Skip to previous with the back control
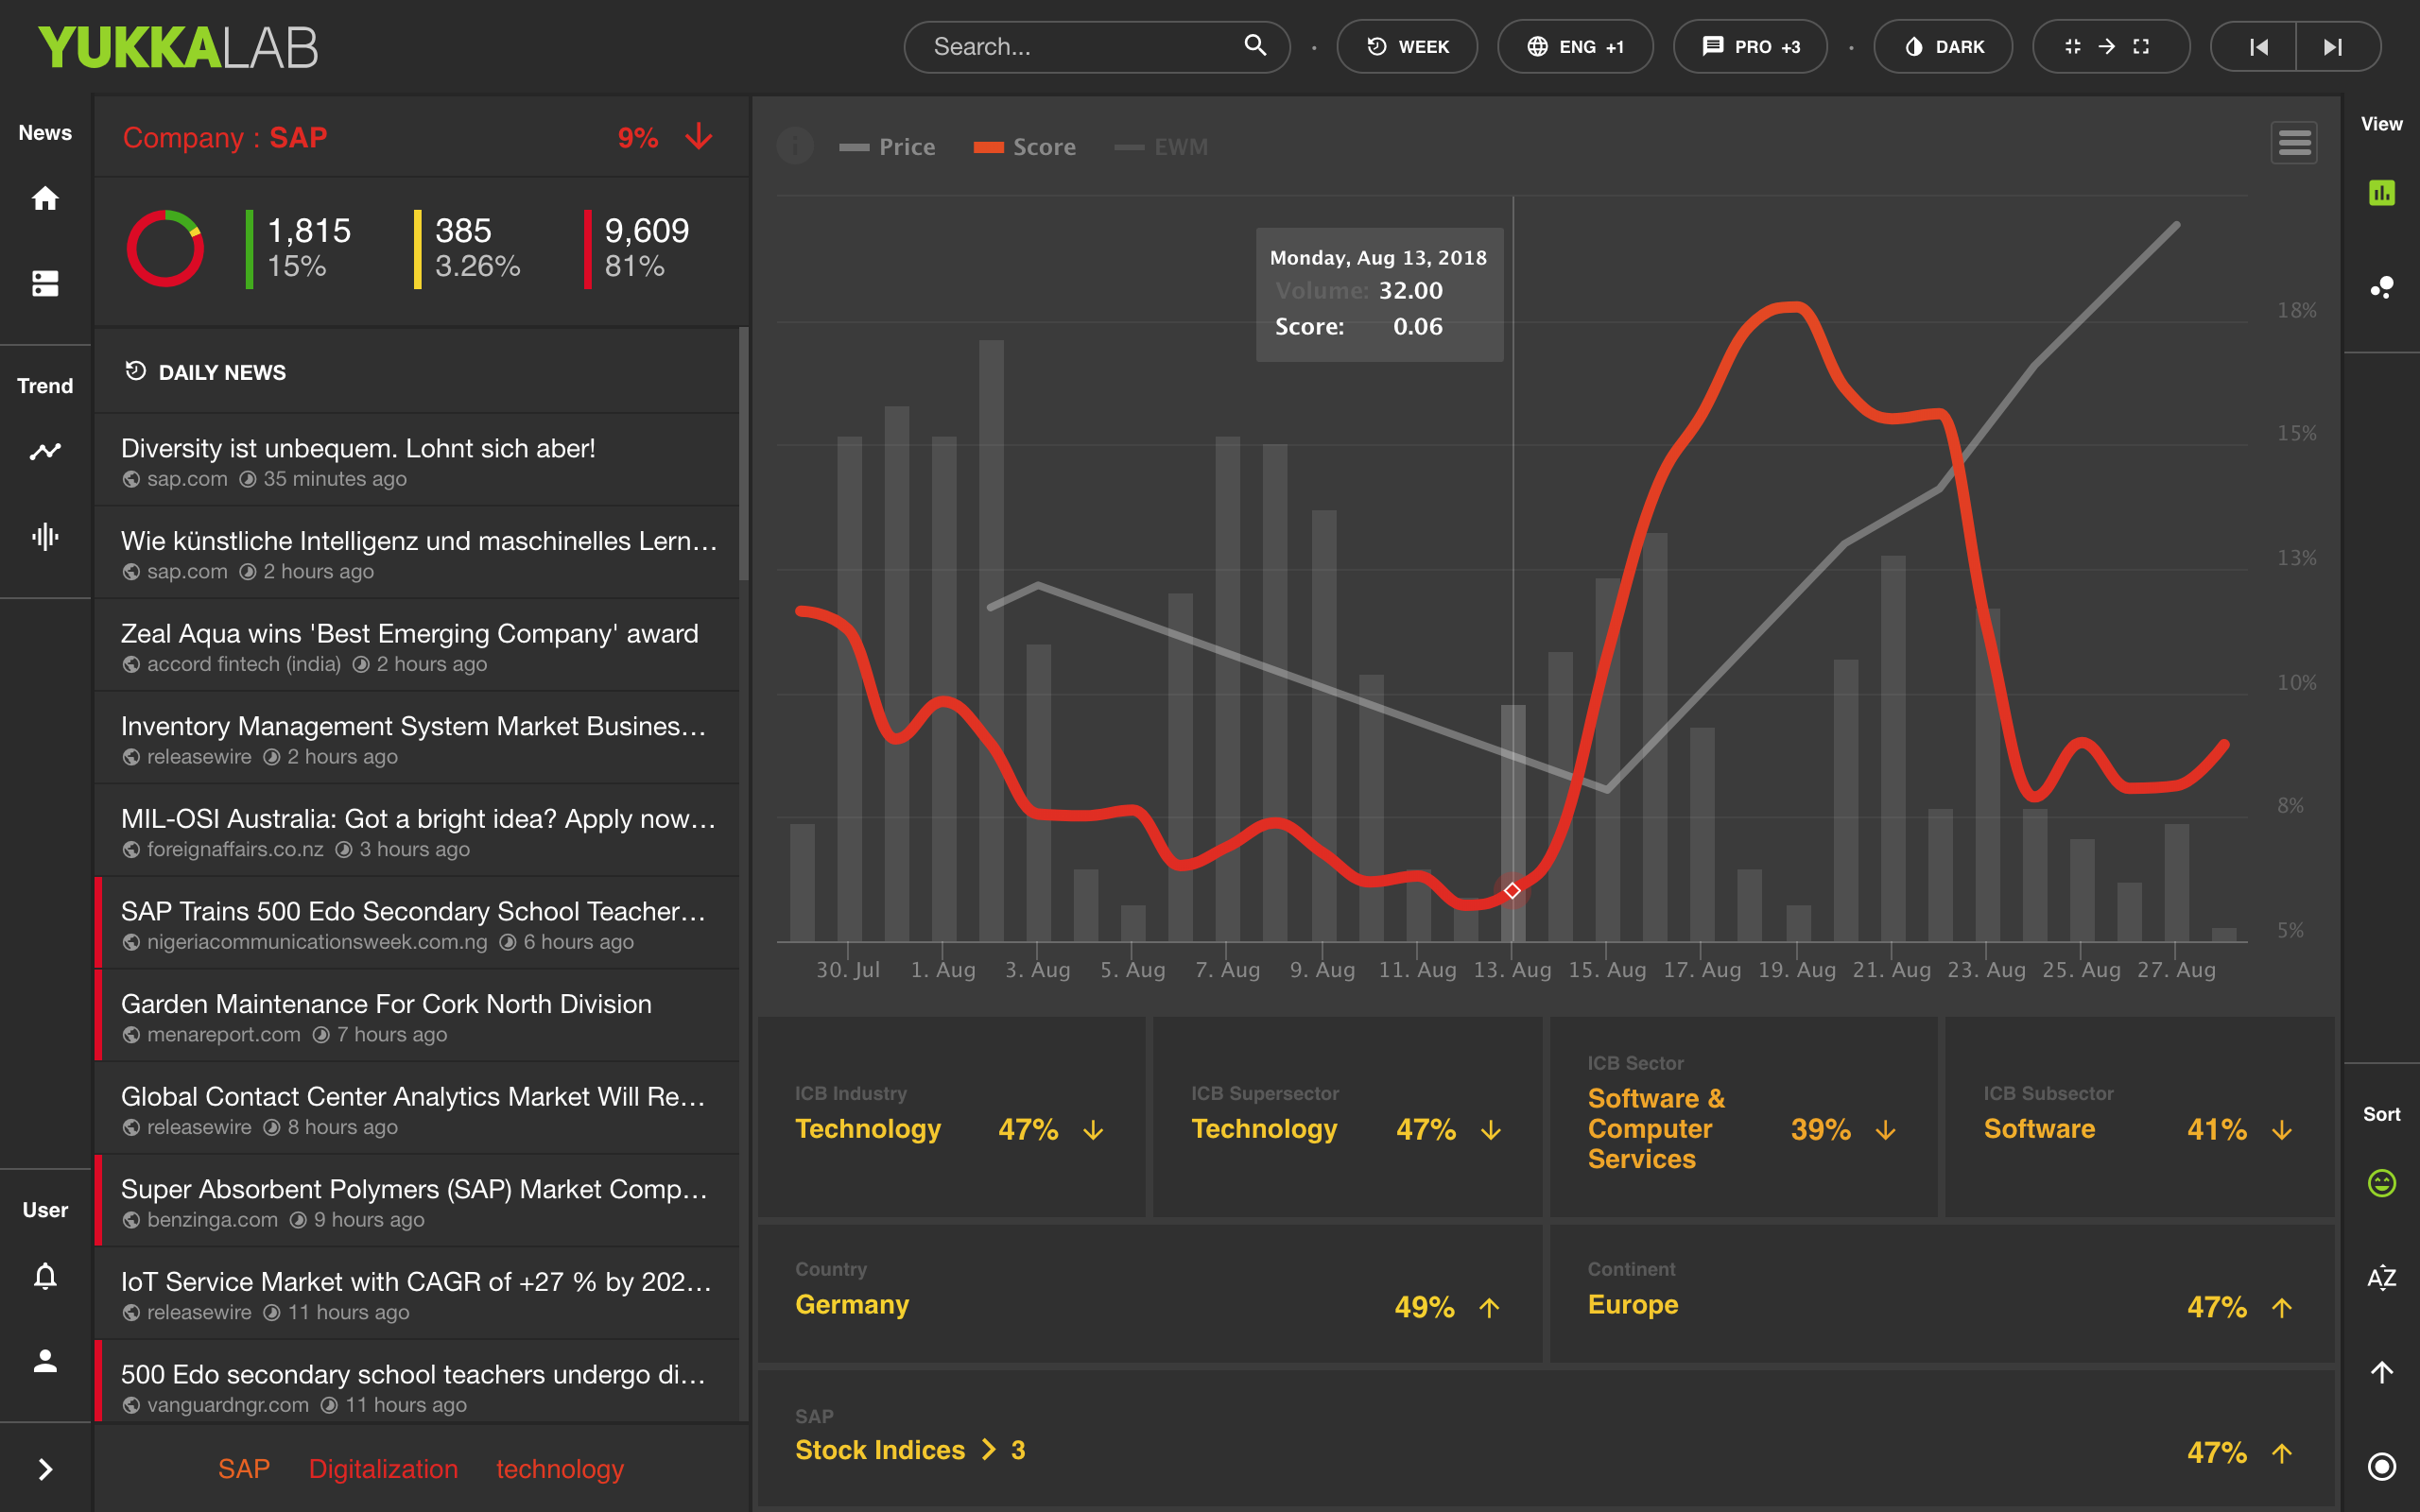Image resolution: width=2420 pixels, height=1512 pixels. tap(2258, 47)
